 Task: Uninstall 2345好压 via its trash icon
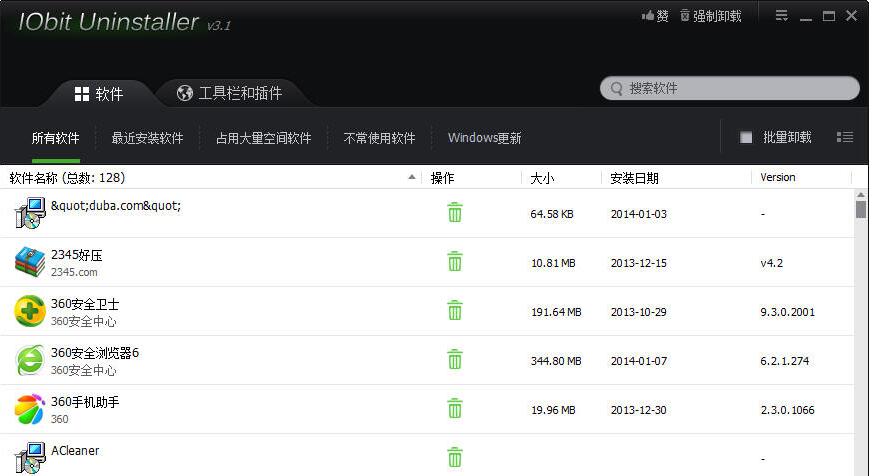455,261
